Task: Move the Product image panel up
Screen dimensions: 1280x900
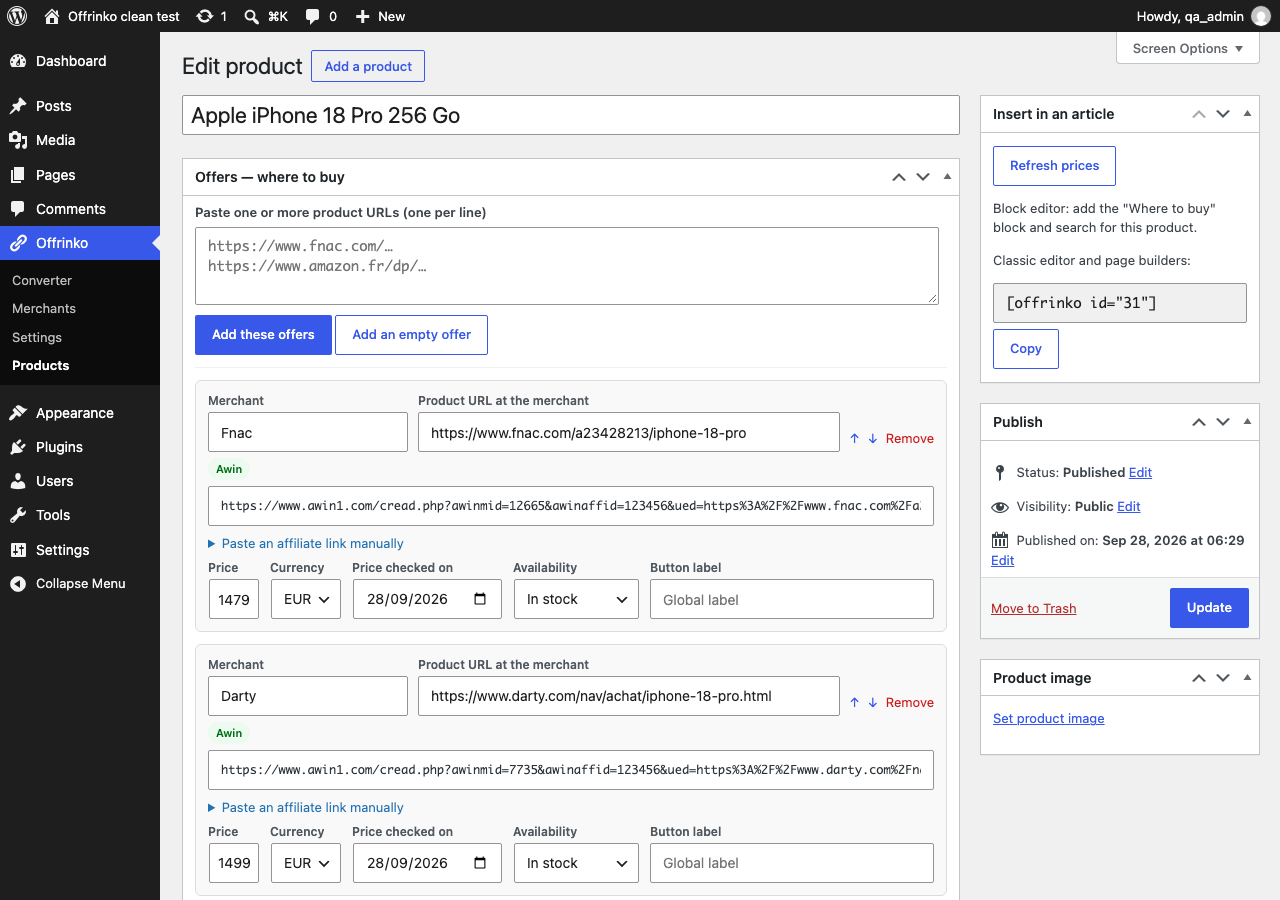Action: pos(1199,678)
